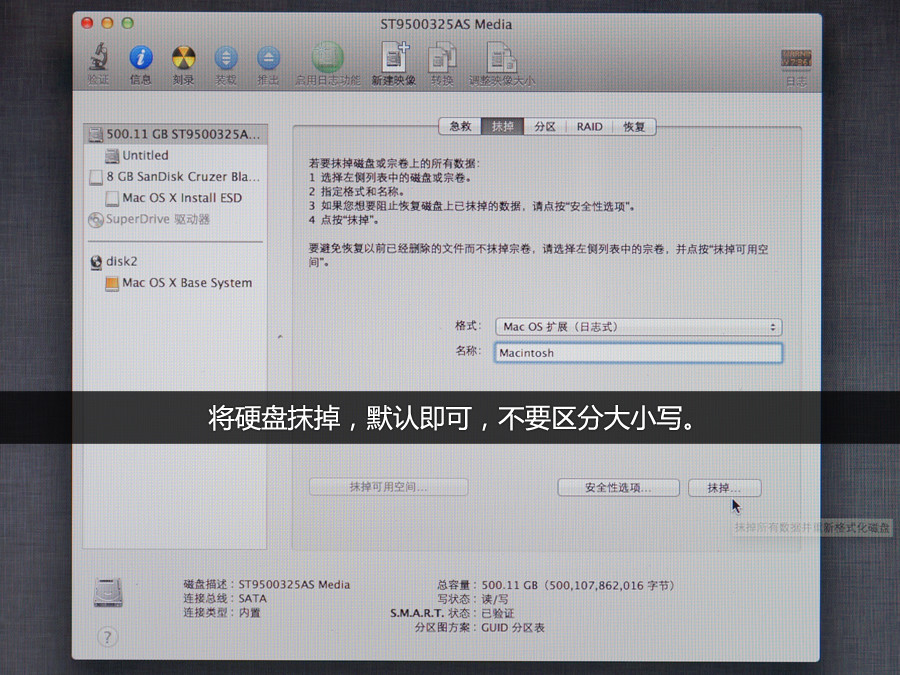Click the help question mark button
This screenshot has width=900, height=675.
[107, 637]
